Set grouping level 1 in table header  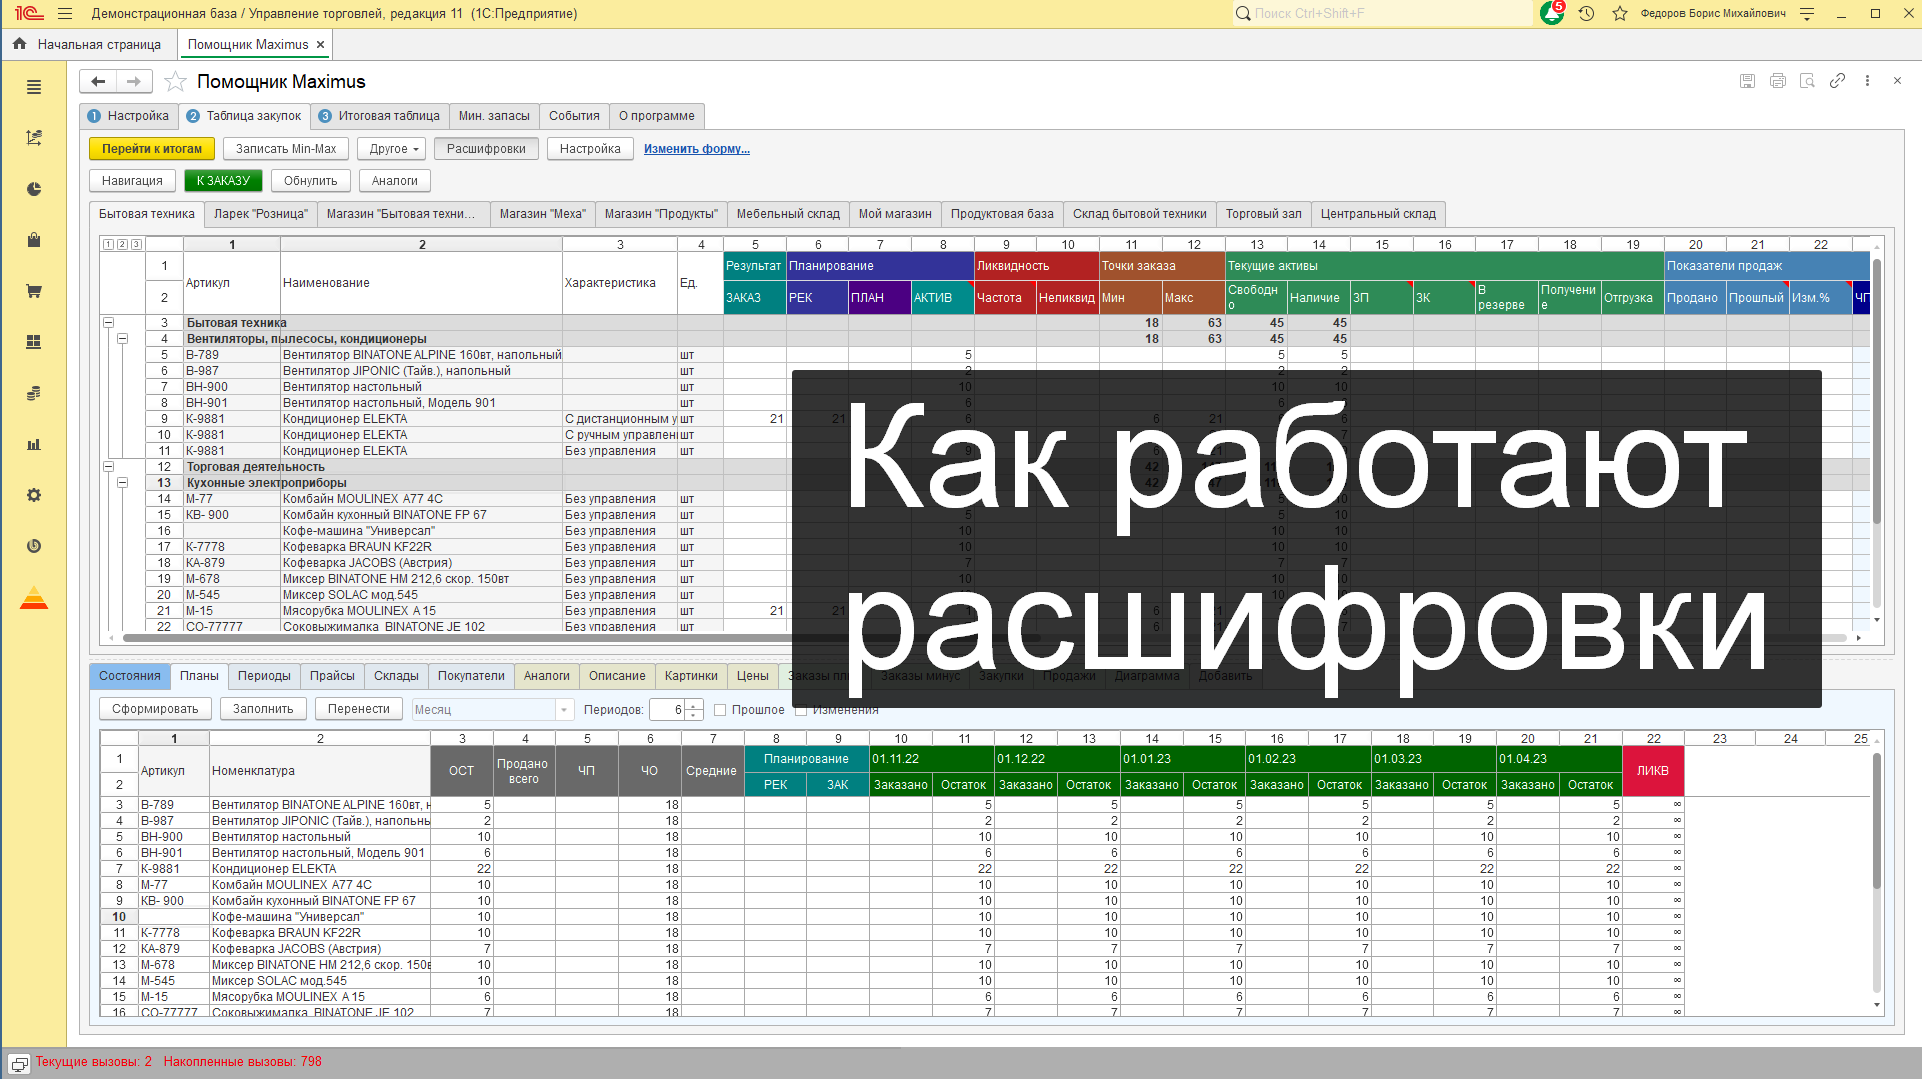pos(108,244)
